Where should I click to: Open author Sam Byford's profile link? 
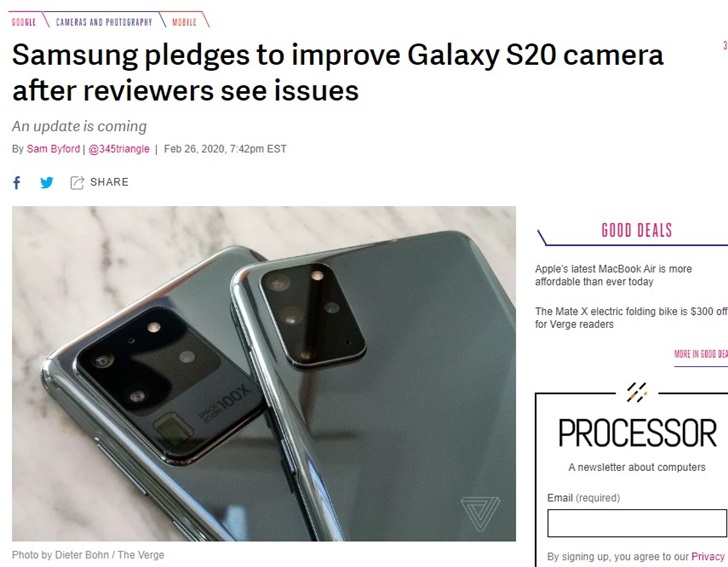point(53,149)
